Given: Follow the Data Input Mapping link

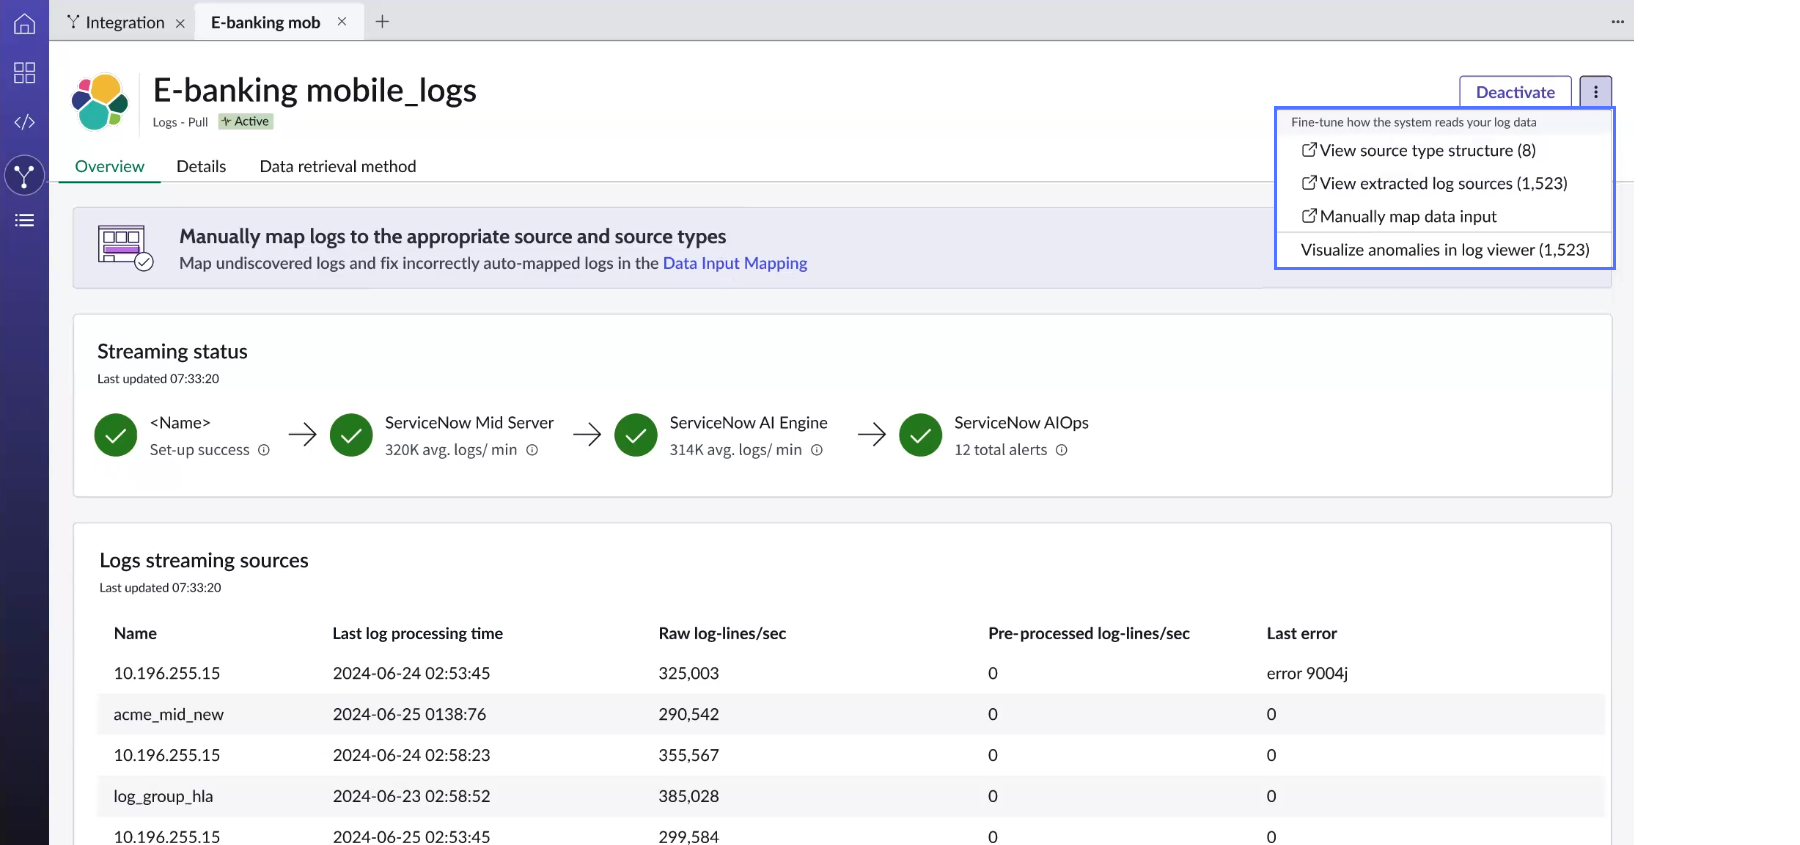Looking at the screenshot, I should (x=735, y=263).
